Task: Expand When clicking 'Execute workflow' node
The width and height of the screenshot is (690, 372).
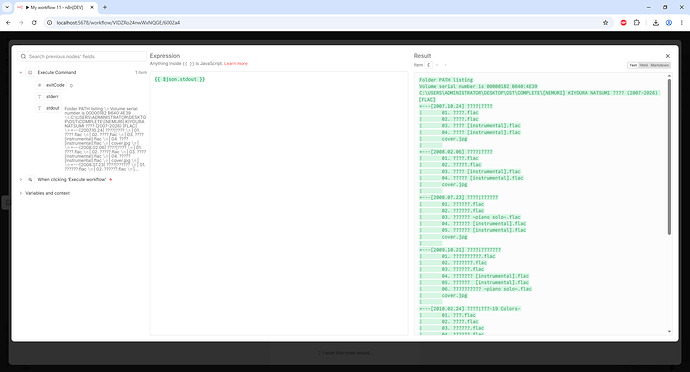Action: [21, 180]
